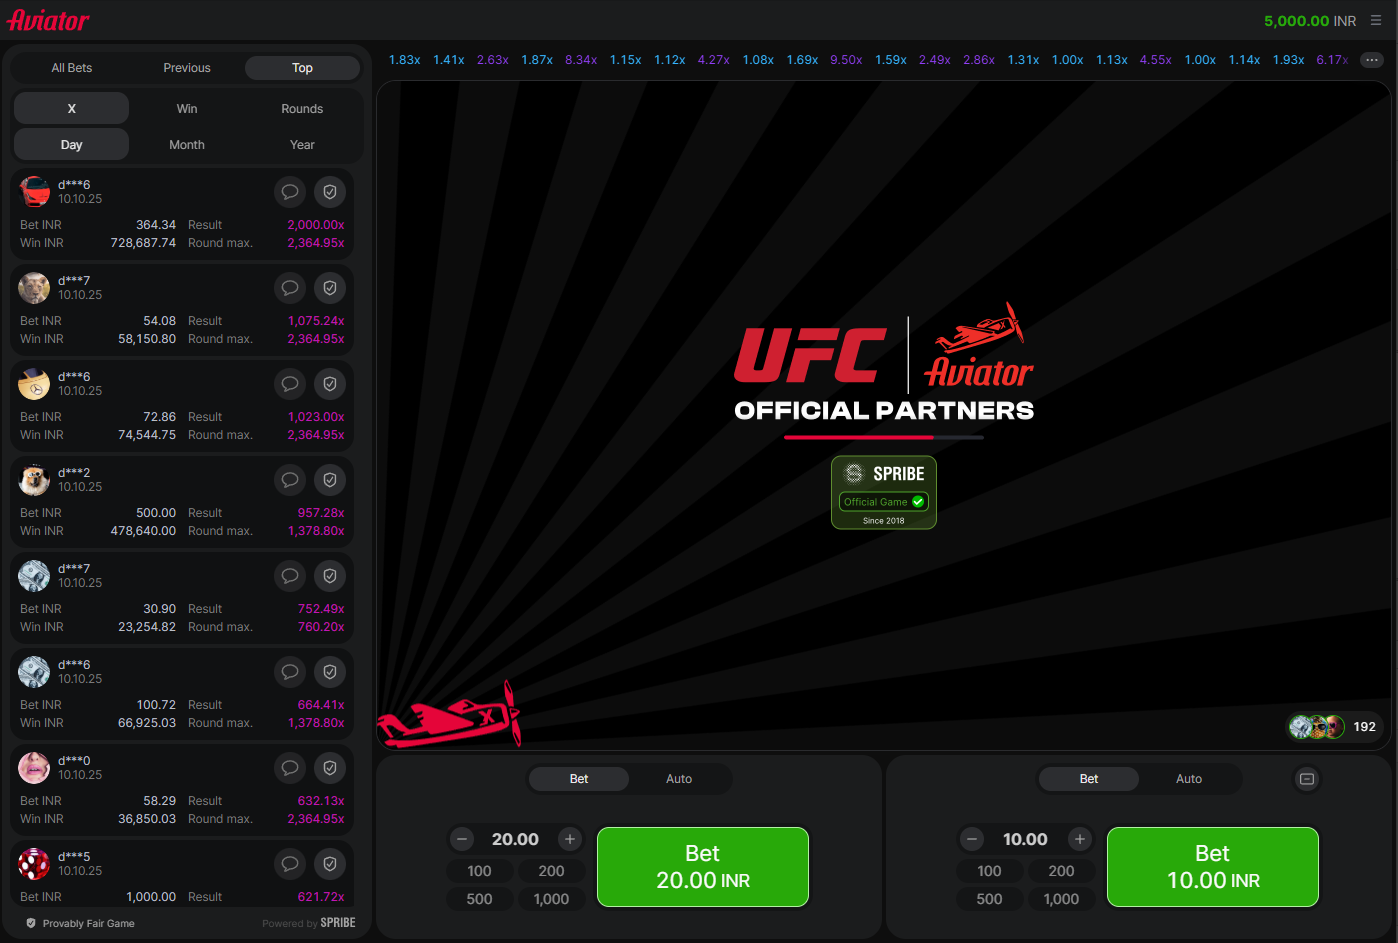The height and width of the screenshot is (943, 1398).
Task: Switch right bet panel to Auto mode
Action: [1189, 779]
